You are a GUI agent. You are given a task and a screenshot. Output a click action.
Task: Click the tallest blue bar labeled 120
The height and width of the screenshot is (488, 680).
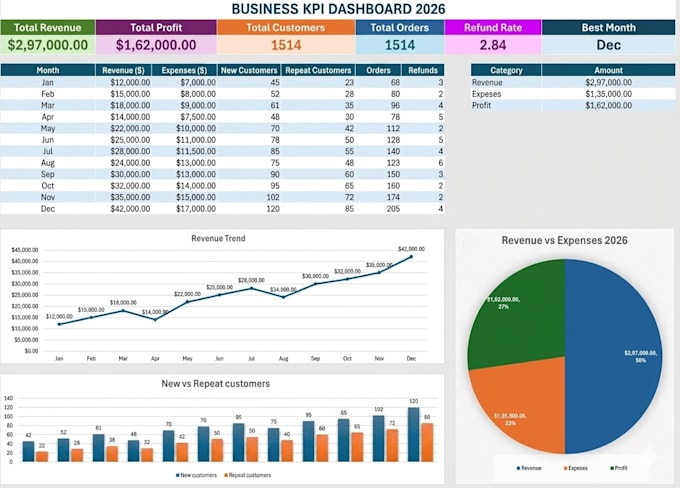(413, 434)
